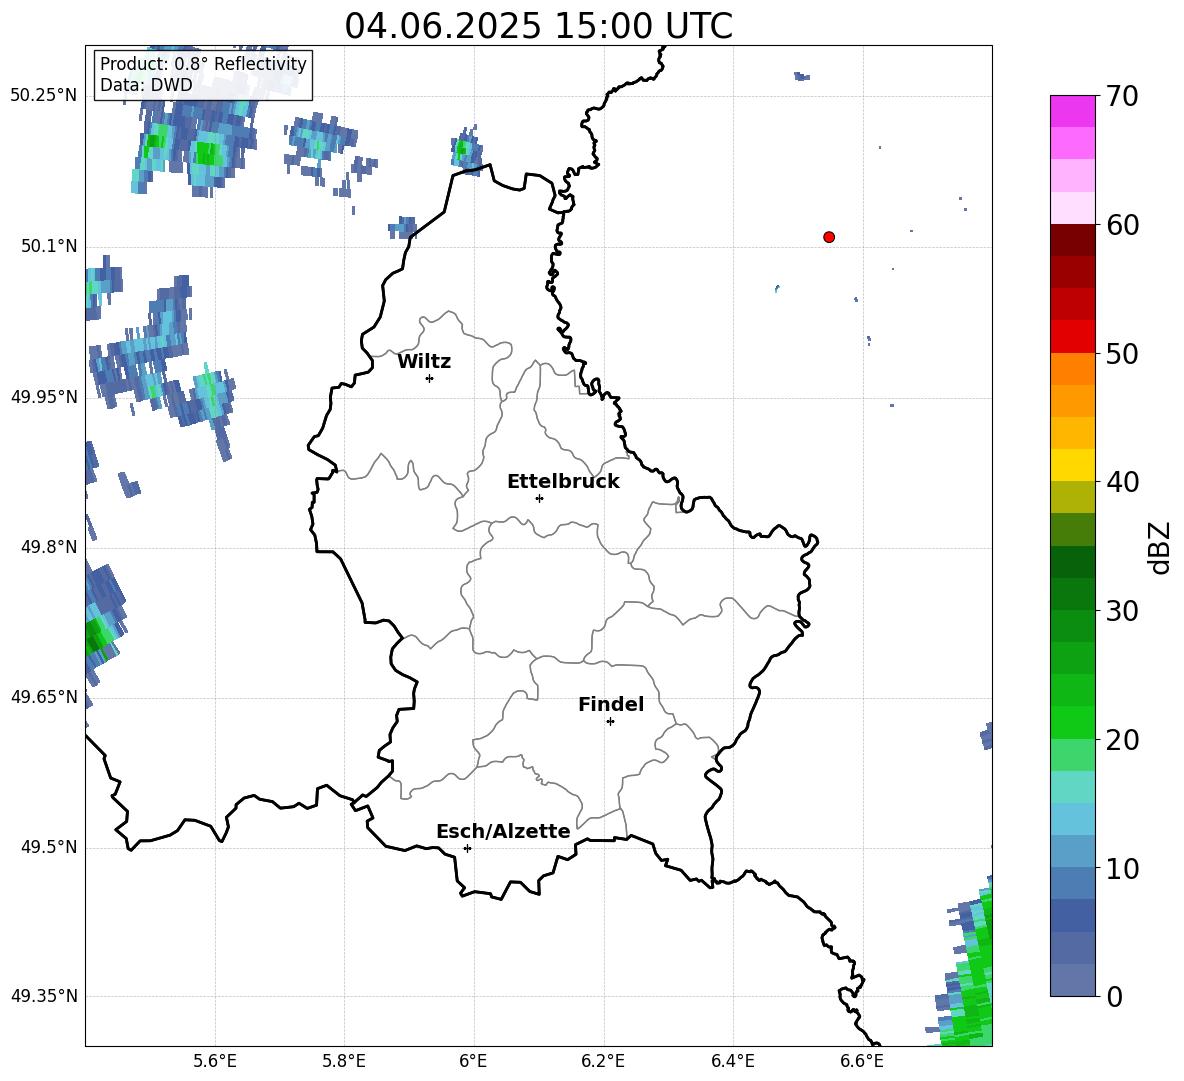Click the 5.8°E longitude label
The width and height of the screenshot is (1184, 1081).
tap(344, 1061)
